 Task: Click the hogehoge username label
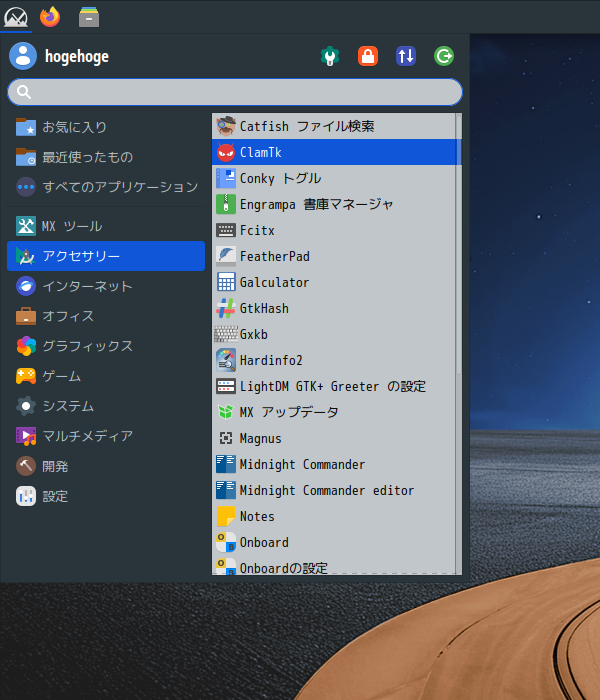pyautogui.click(x=77, y=56)
